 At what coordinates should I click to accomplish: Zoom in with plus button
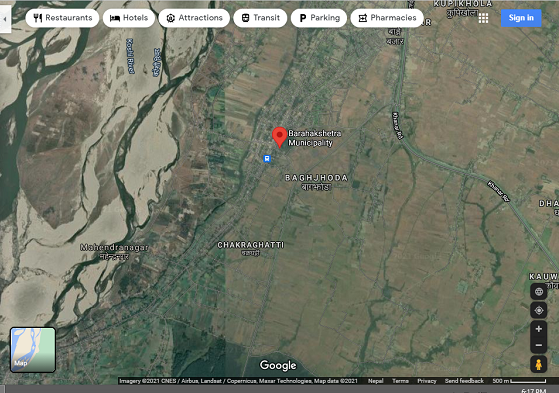pyautogui.click(x=539, y=329)
